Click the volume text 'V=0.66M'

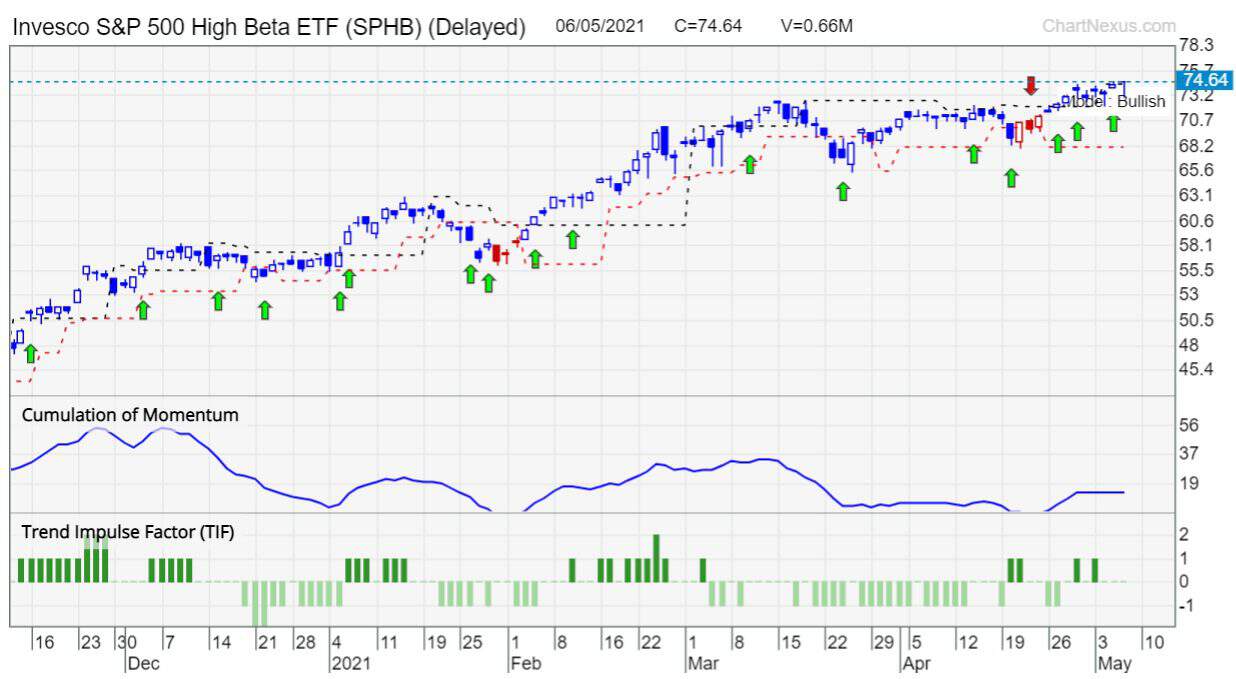817,26
